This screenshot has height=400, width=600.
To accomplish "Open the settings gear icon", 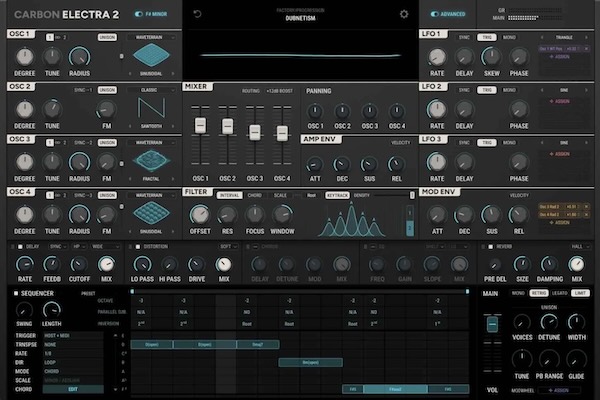I will tap(404, 14).
